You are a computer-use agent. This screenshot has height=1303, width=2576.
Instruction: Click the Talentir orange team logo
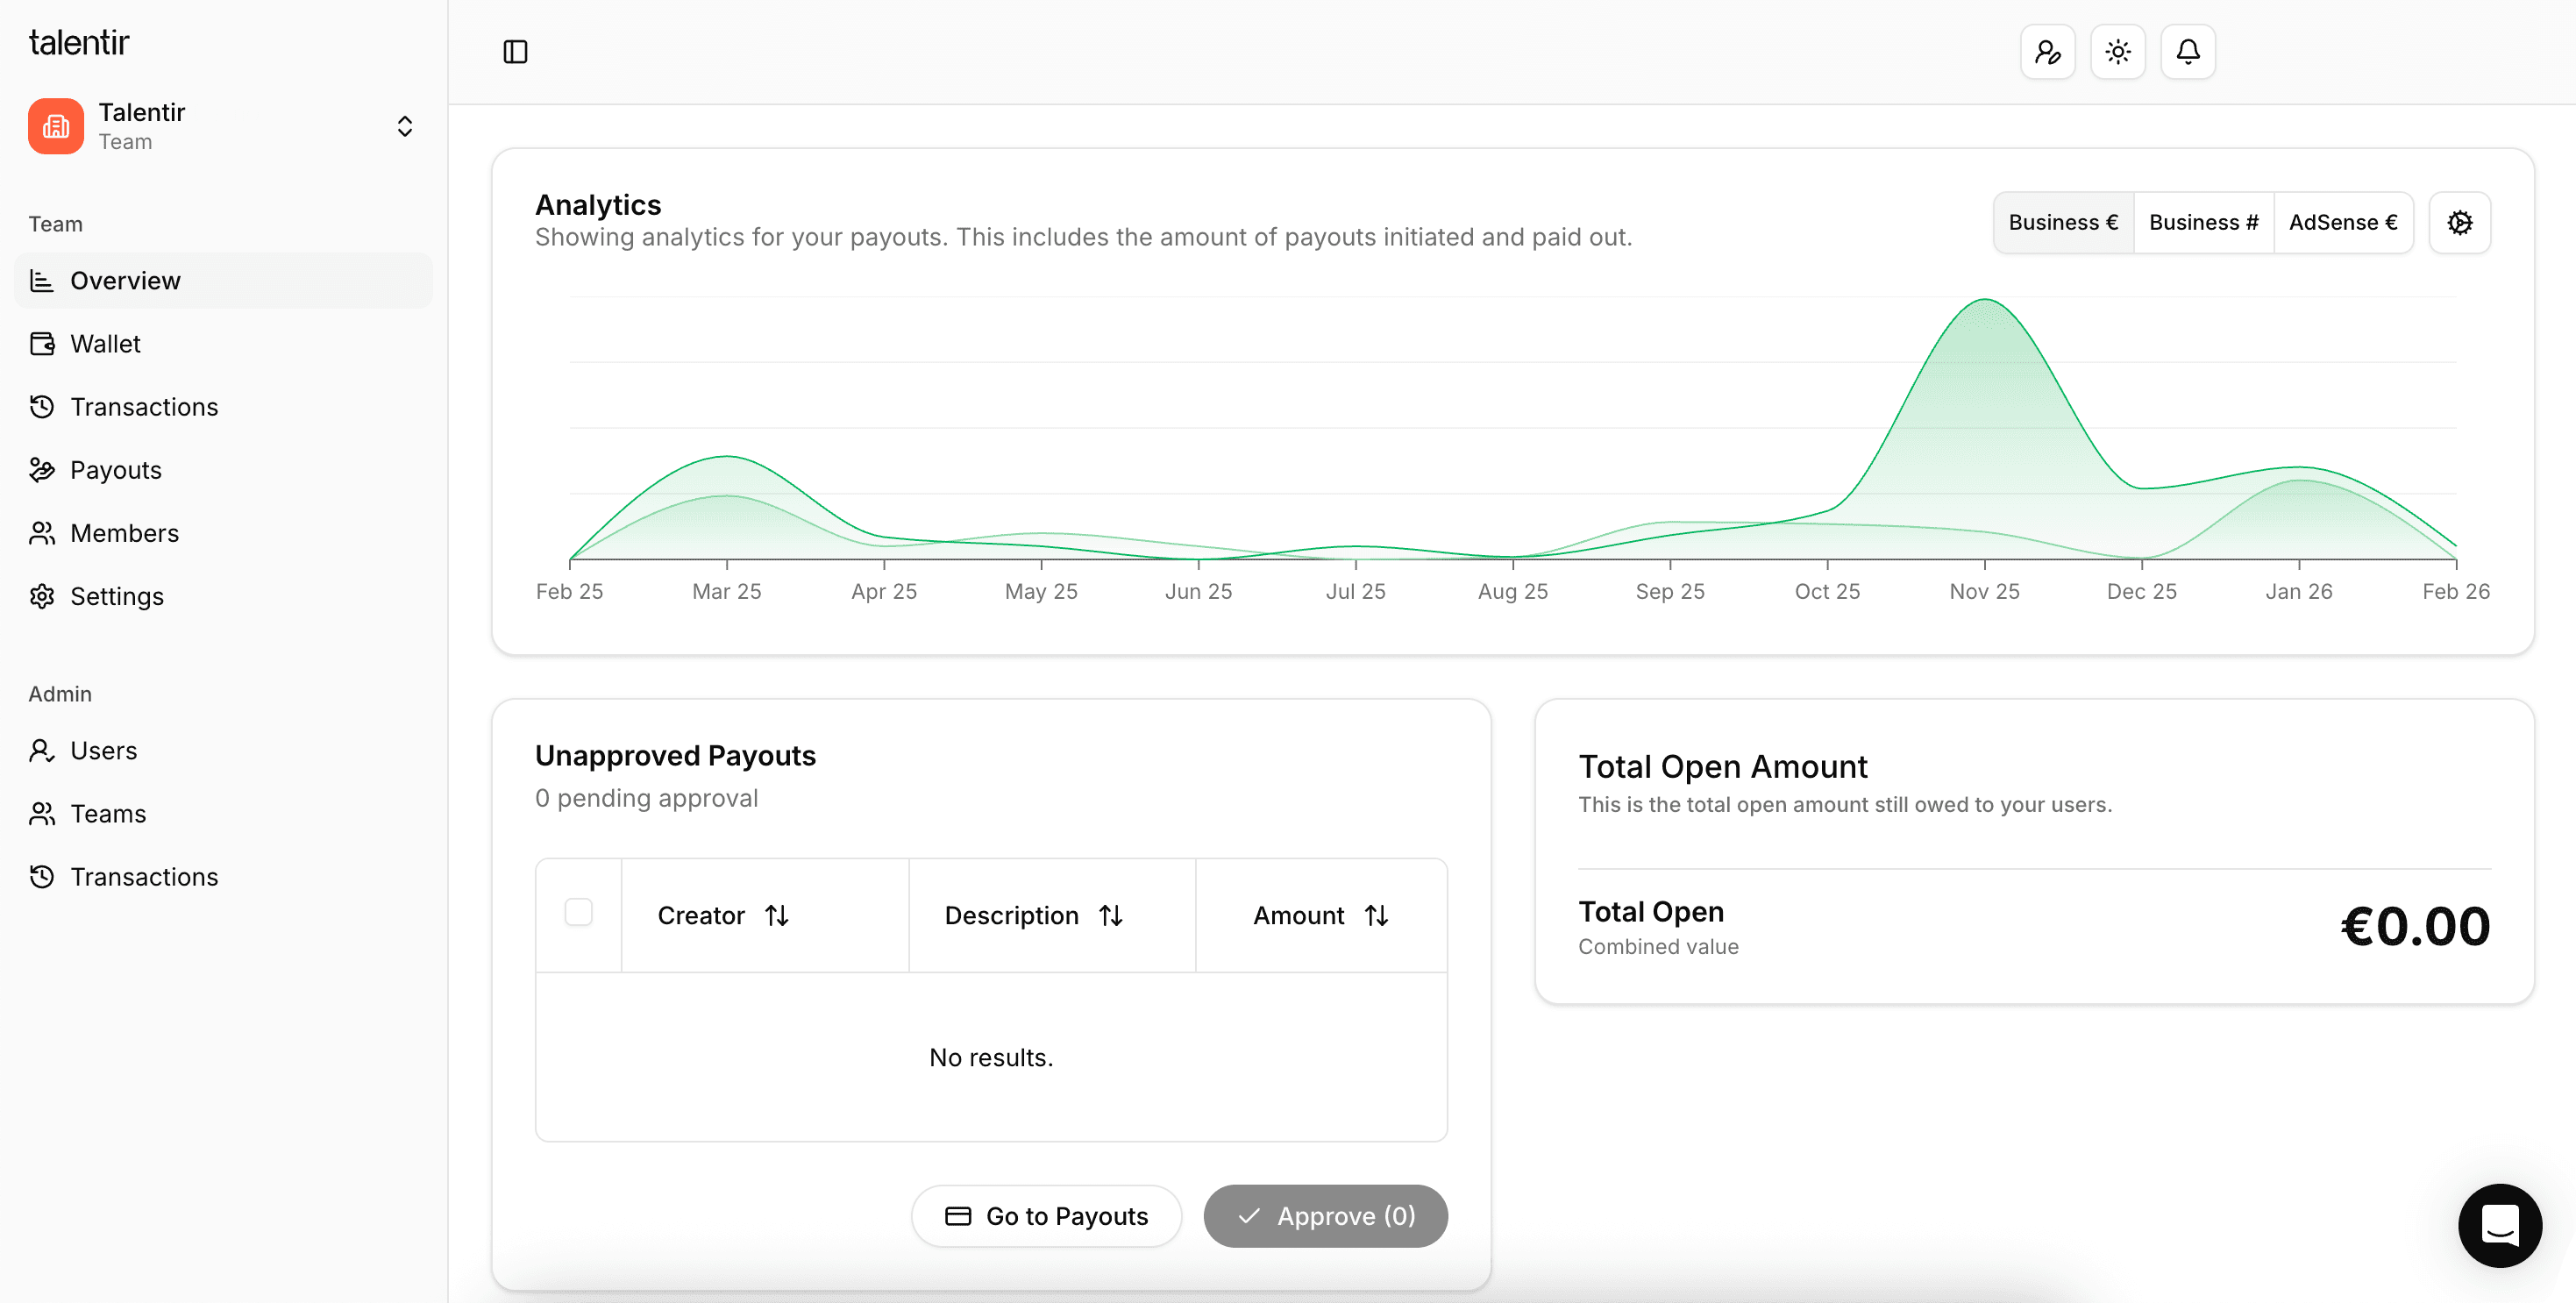point(56,126)
